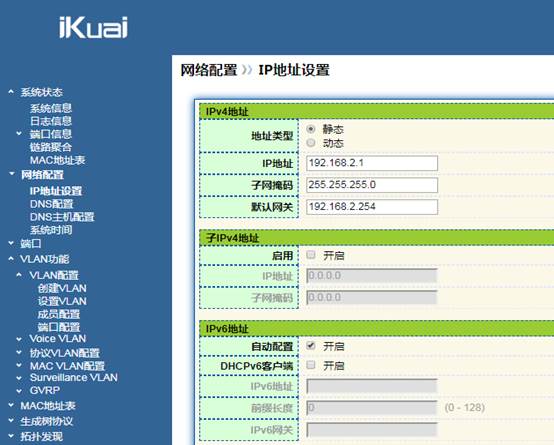Open 日志信息 page
This screenshot has width=554, height=445.
coord(51,121)
